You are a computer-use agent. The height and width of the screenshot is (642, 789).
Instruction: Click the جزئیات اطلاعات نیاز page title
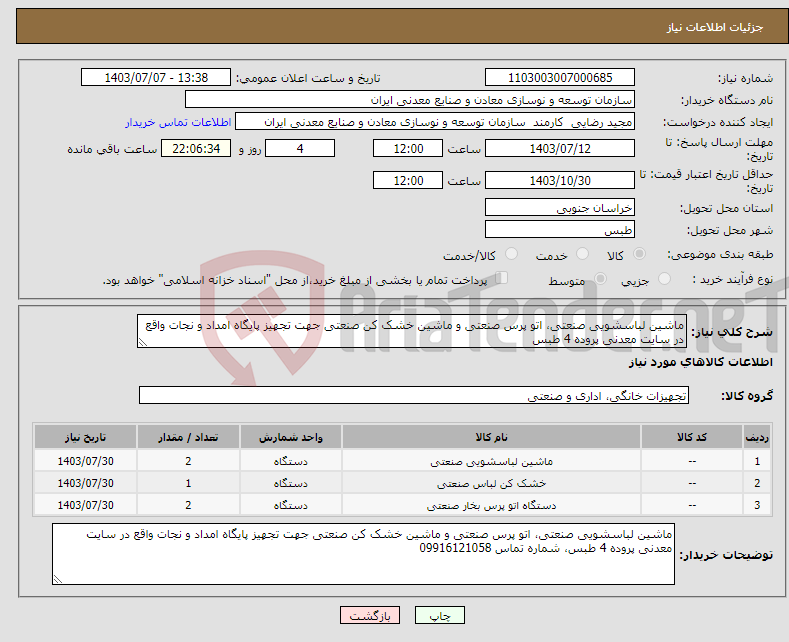tap(715, 27)
